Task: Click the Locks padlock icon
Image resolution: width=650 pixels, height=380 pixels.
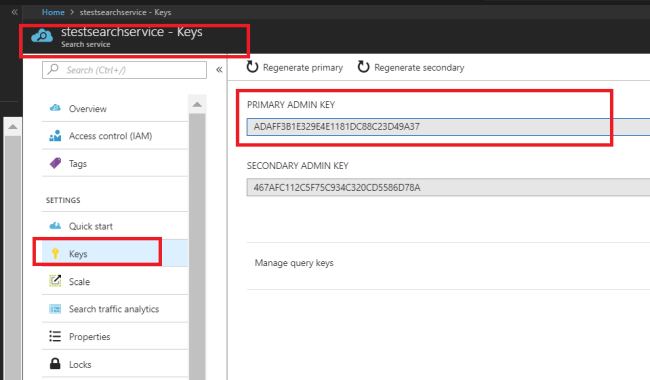Action: [55, 364]
